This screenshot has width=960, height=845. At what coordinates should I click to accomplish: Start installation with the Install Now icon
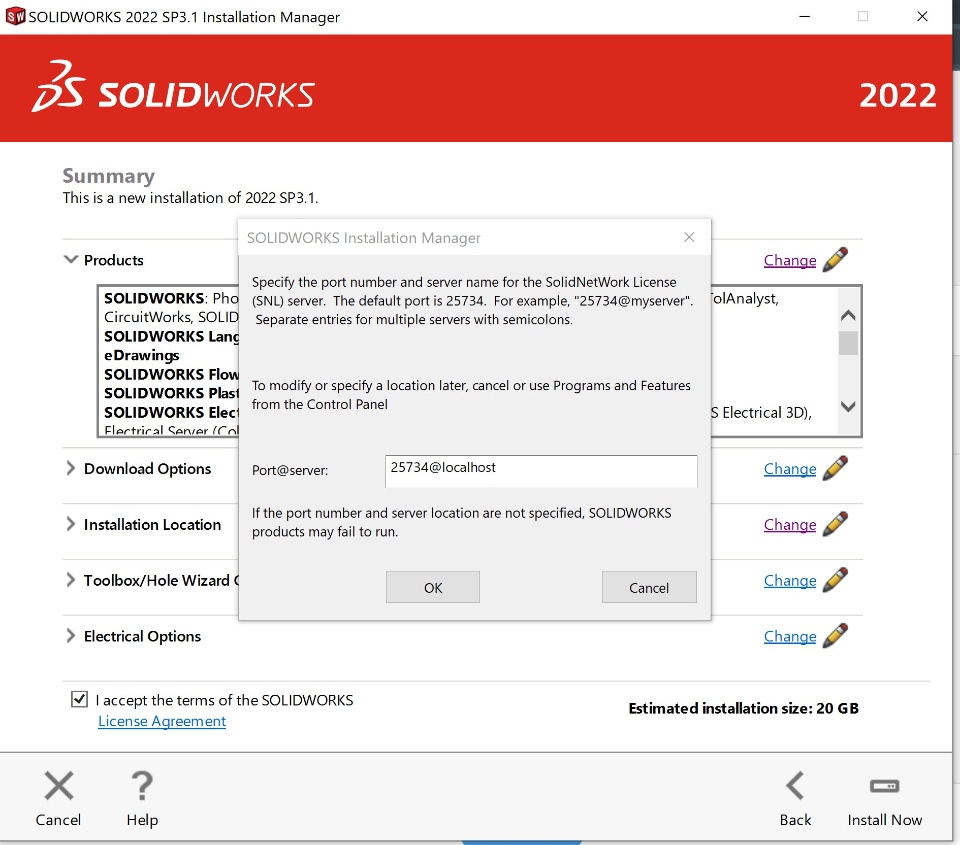(x=885, y=786)
